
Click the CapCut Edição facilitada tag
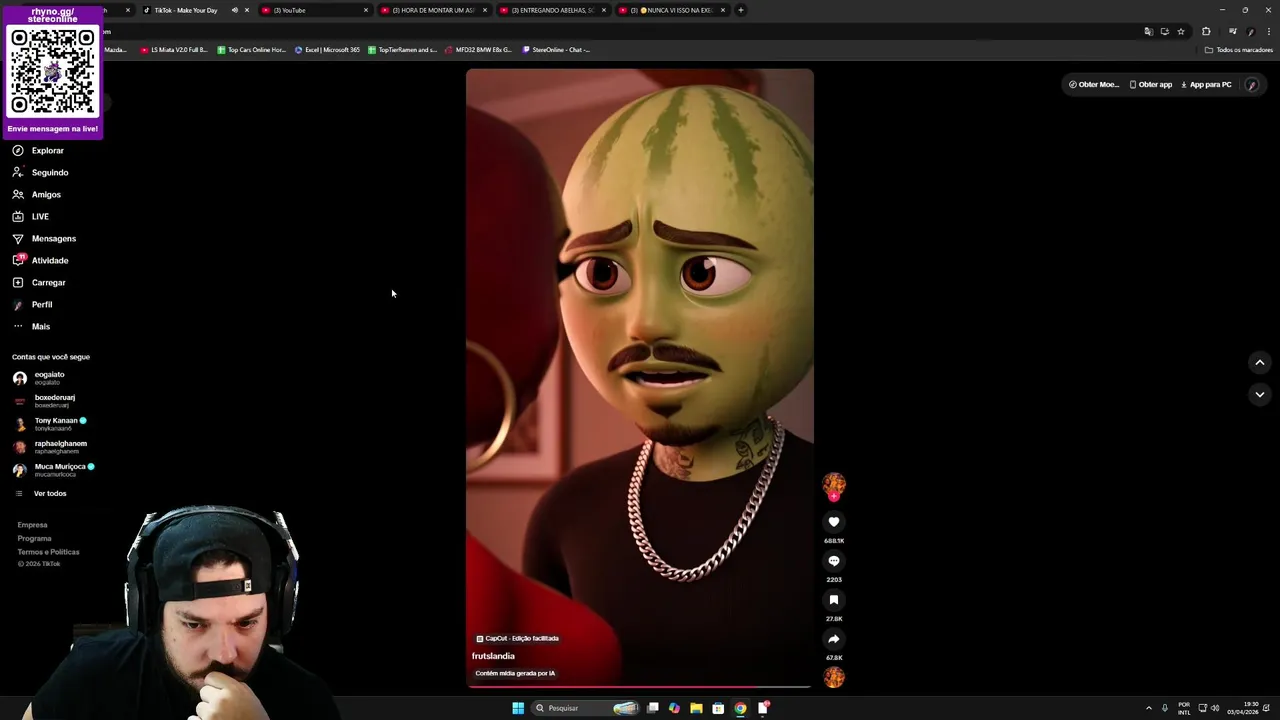tap(517, 638)
